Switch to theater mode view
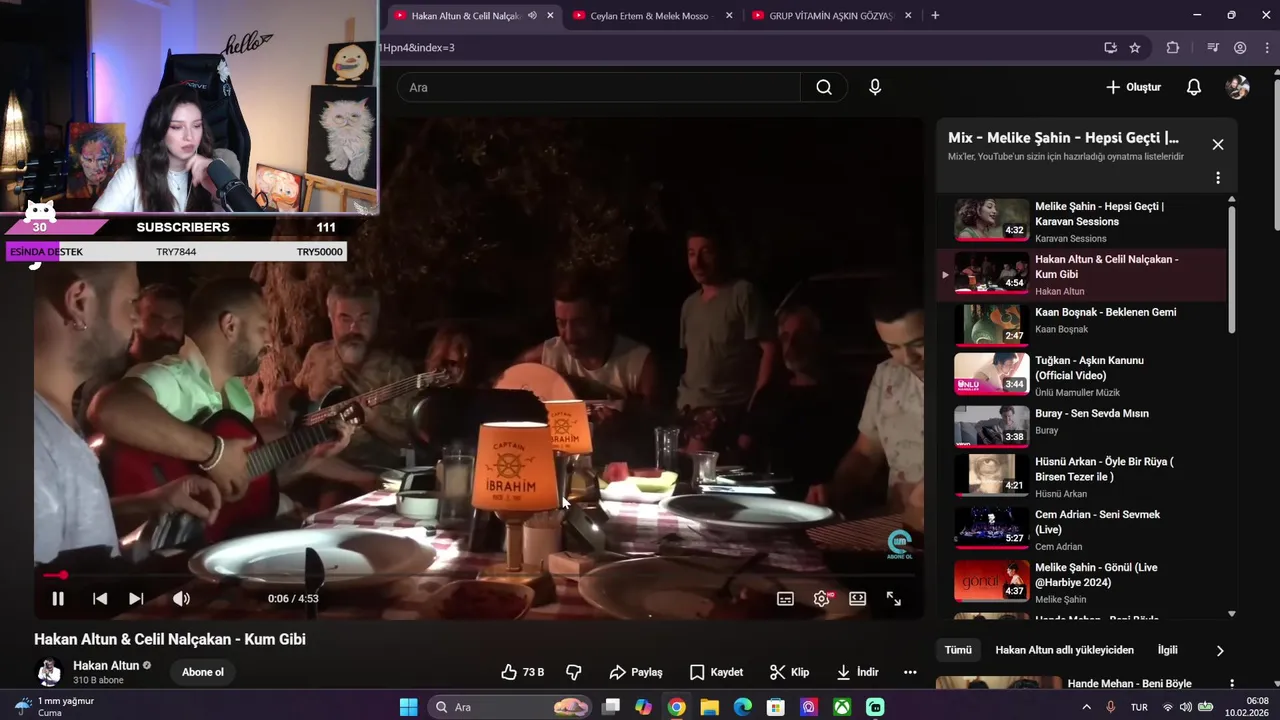 [x=857, y=599]
